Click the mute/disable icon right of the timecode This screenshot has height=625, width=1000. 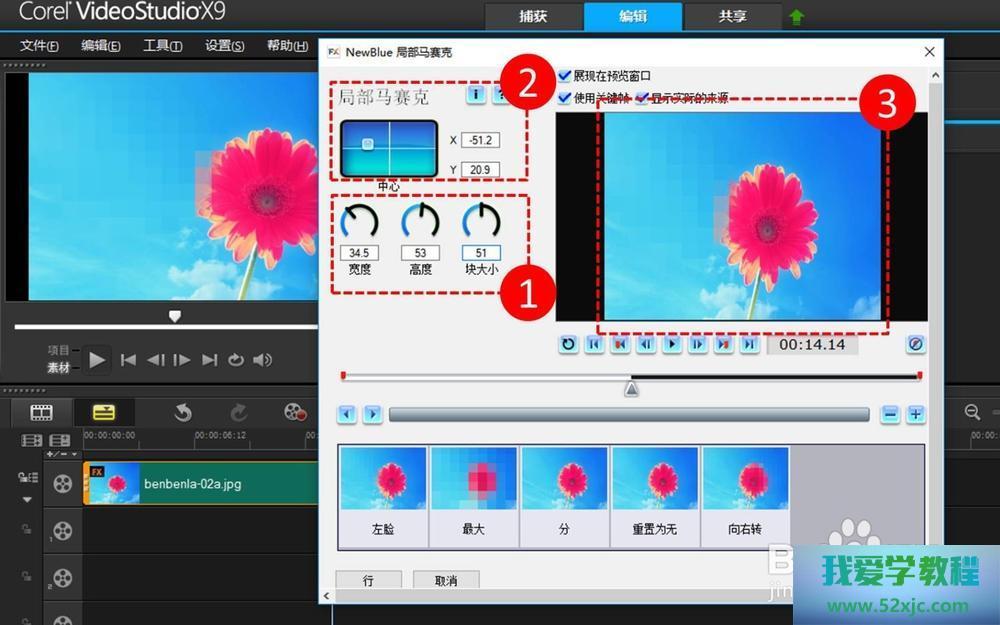tap(915, 344)
